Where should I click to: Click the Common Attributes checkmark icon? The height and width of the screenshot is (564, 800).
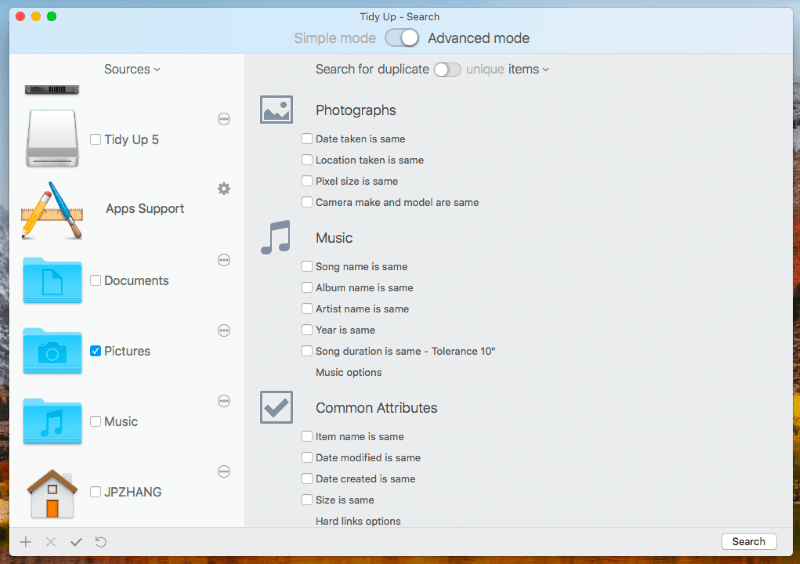(x=277, y=407)
